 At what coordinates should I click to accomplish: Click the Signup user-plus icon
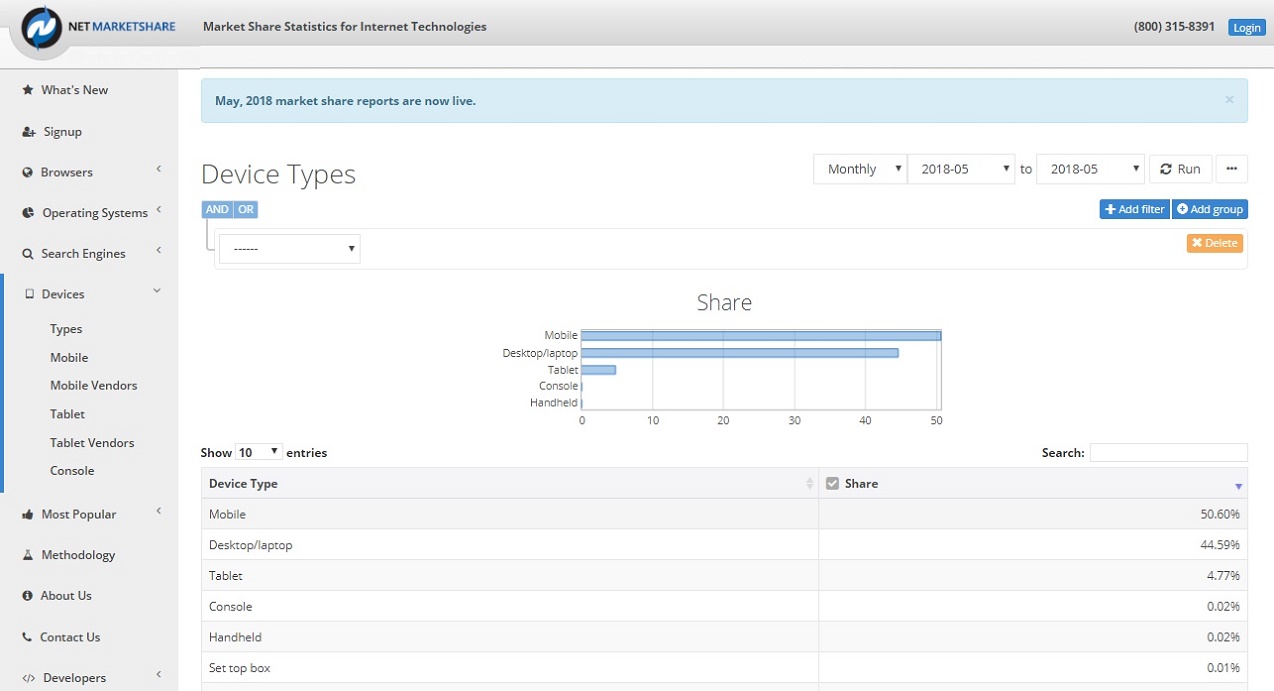tap(29, 132)
